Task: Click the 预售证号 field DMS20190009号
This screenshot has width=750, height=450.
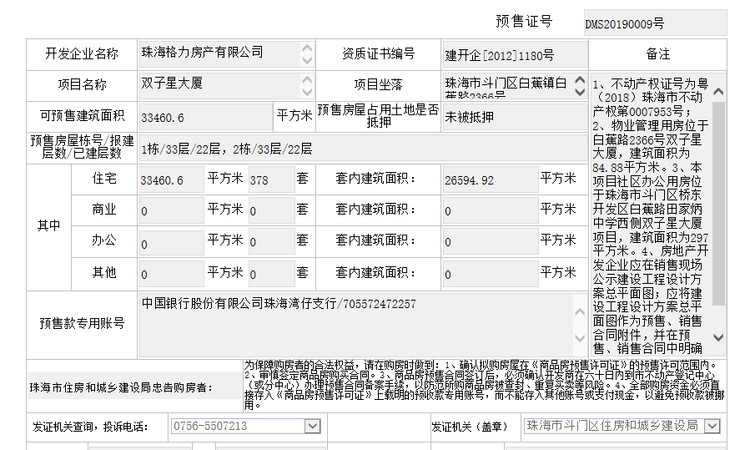Action: point(655,22)
